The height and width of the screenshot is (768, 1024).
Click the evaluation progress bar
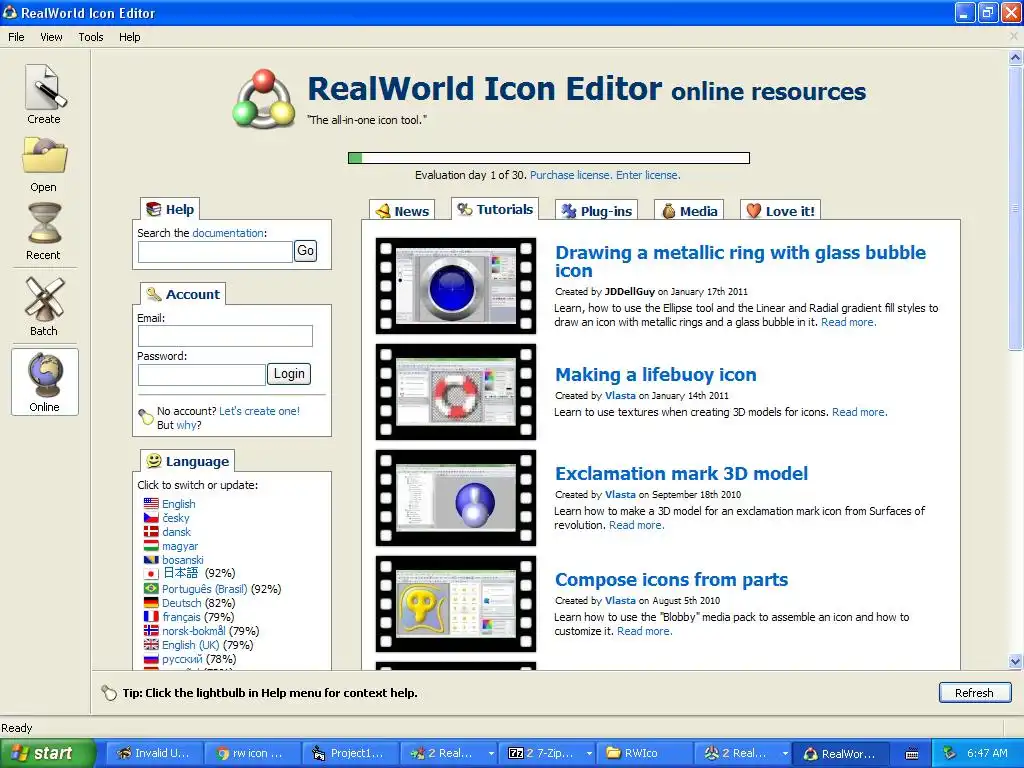[549, 158]
